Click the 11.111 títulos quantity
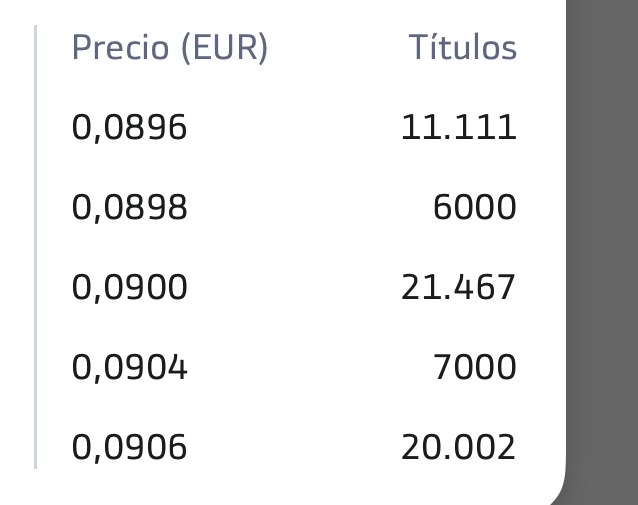The width and height of the screenshot is (638, 505). [x=459, y=127]
